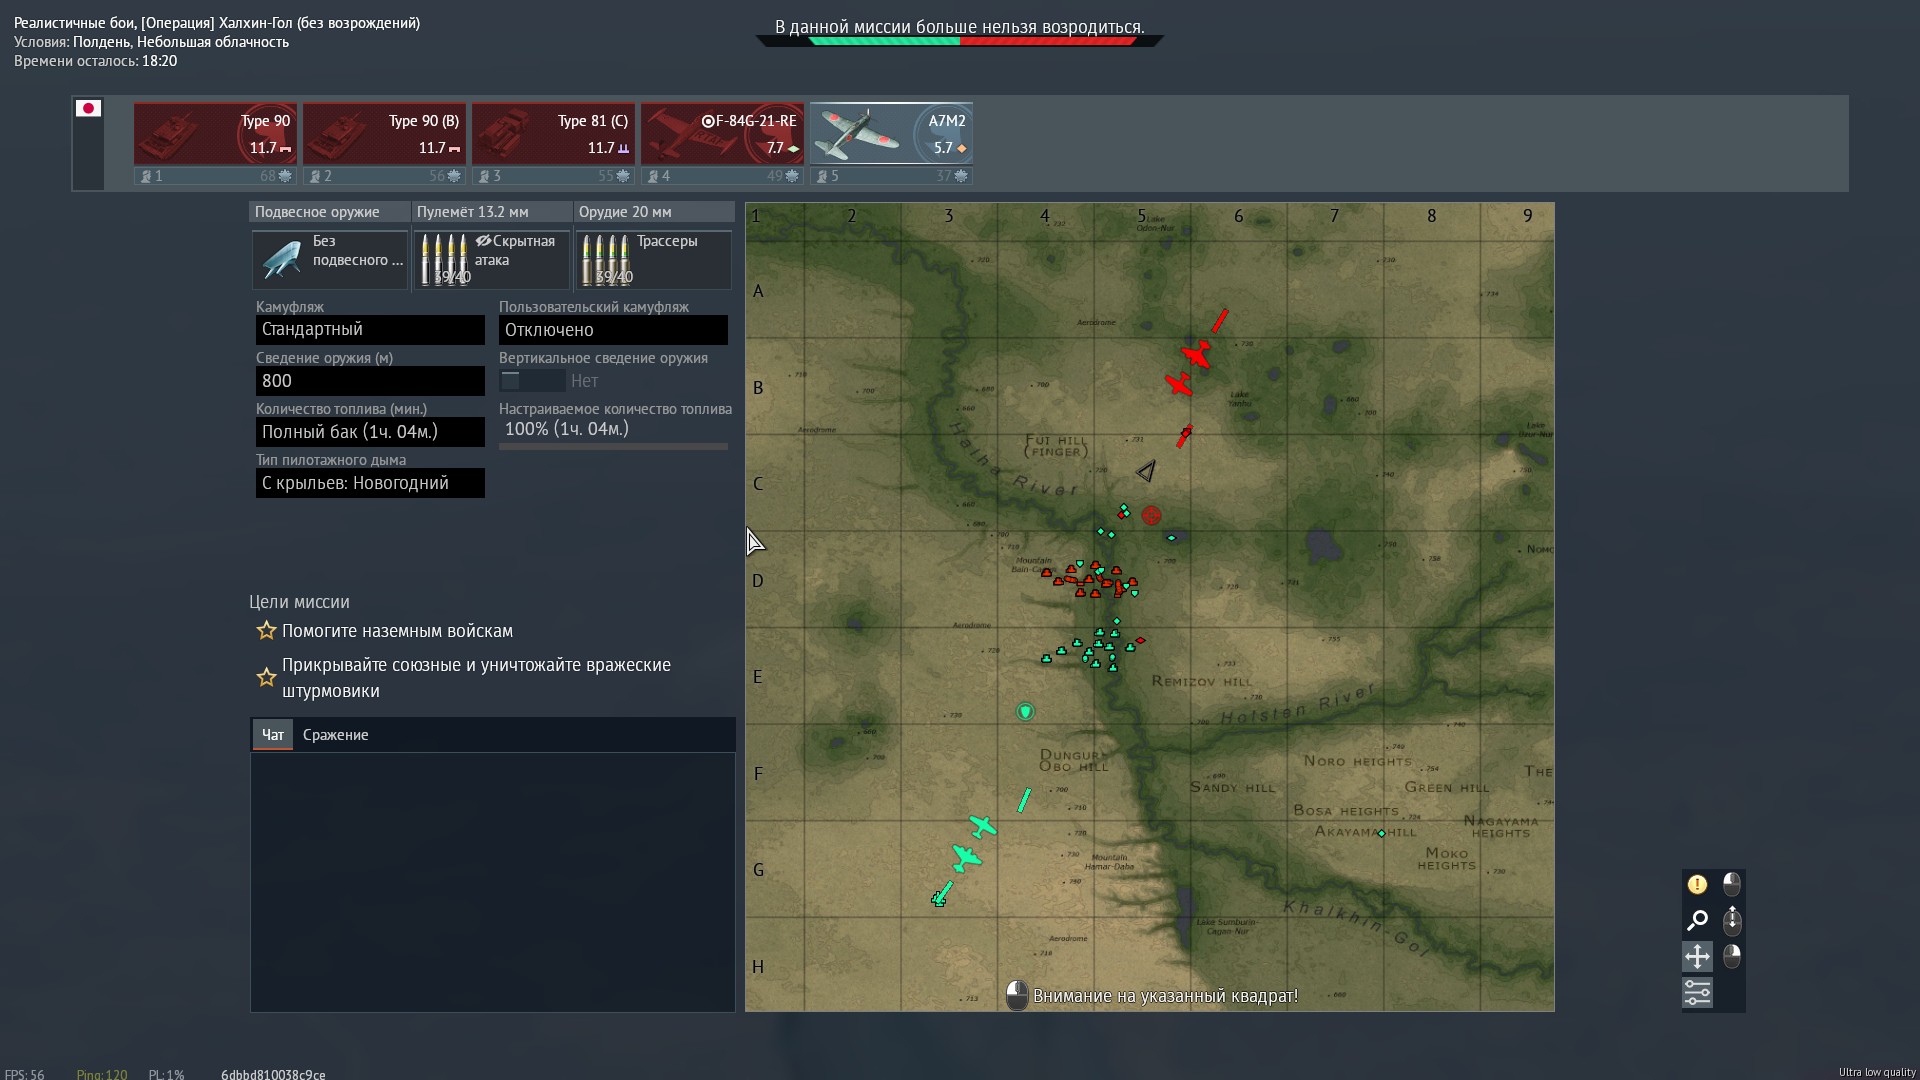Select the A7M2 aircraft slot
The width and height of the screenshot is (1920, 1080).
(891, 134)
